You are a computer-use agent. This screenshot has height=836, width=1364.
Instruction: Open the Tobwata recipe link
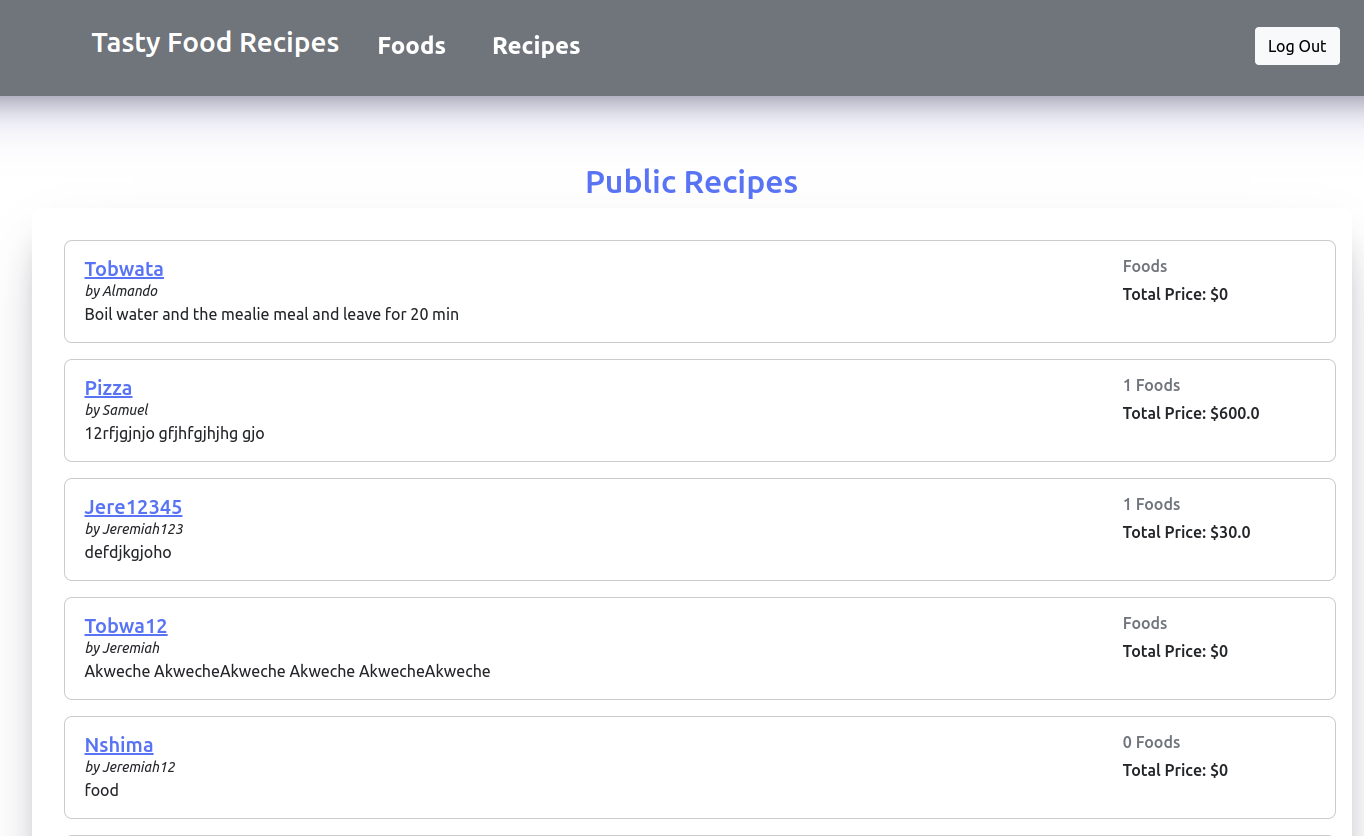[124, 268]
